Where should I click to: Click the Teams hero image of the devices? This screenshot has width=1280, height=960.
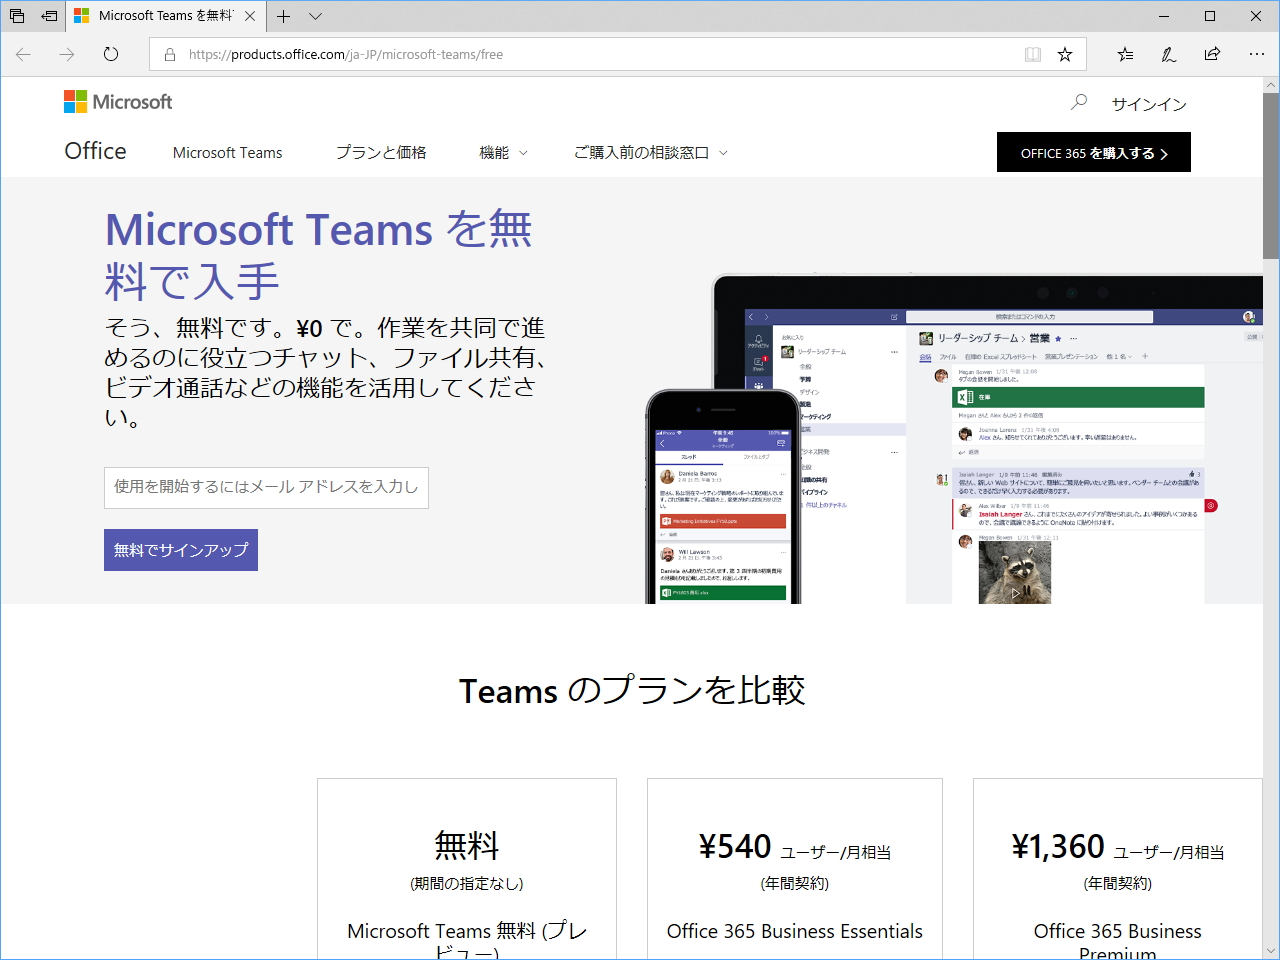(x=954, y=439)
